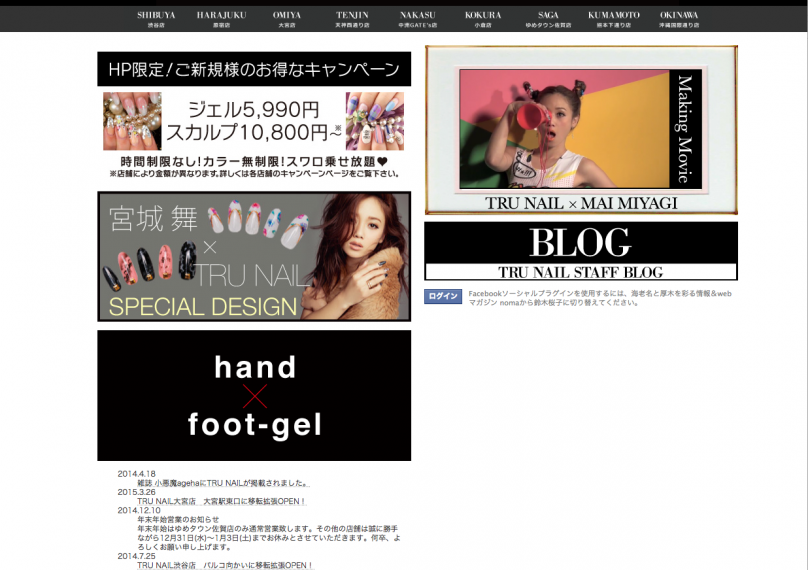Go to the OMIYA store page
The width and height of the screenshot is (808, 570).
[287, 19]
